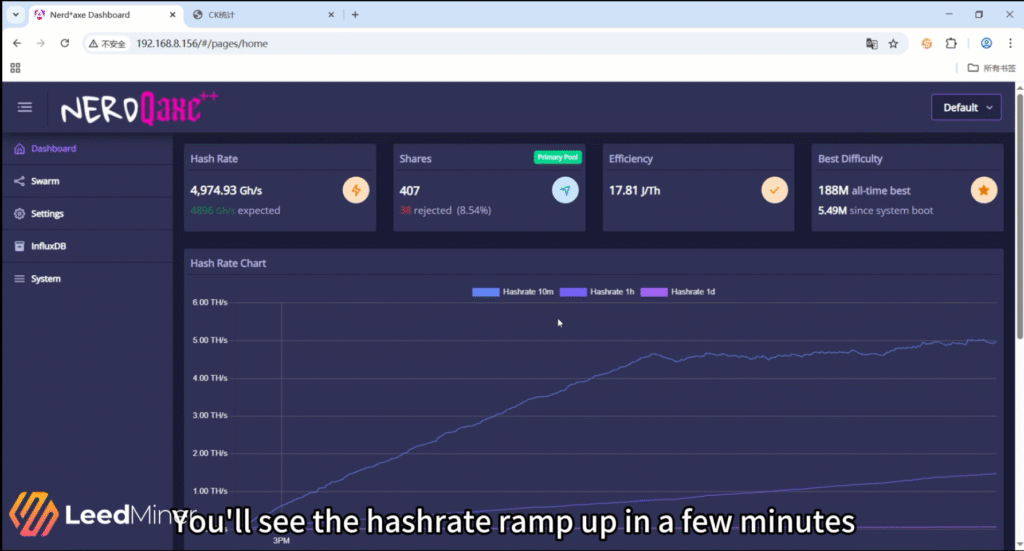The image size is (1024, 551).
Task: Toggle Hashrate 10m legend series
Action: pos(512,292)
